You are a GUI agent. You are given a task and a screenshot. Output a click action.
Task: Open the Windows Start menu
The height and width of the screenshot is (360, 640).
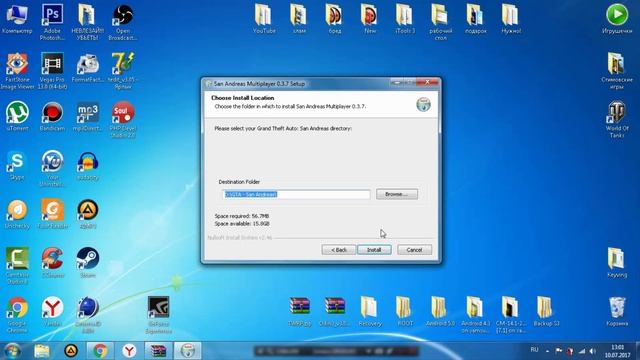(x=12, y=351)
